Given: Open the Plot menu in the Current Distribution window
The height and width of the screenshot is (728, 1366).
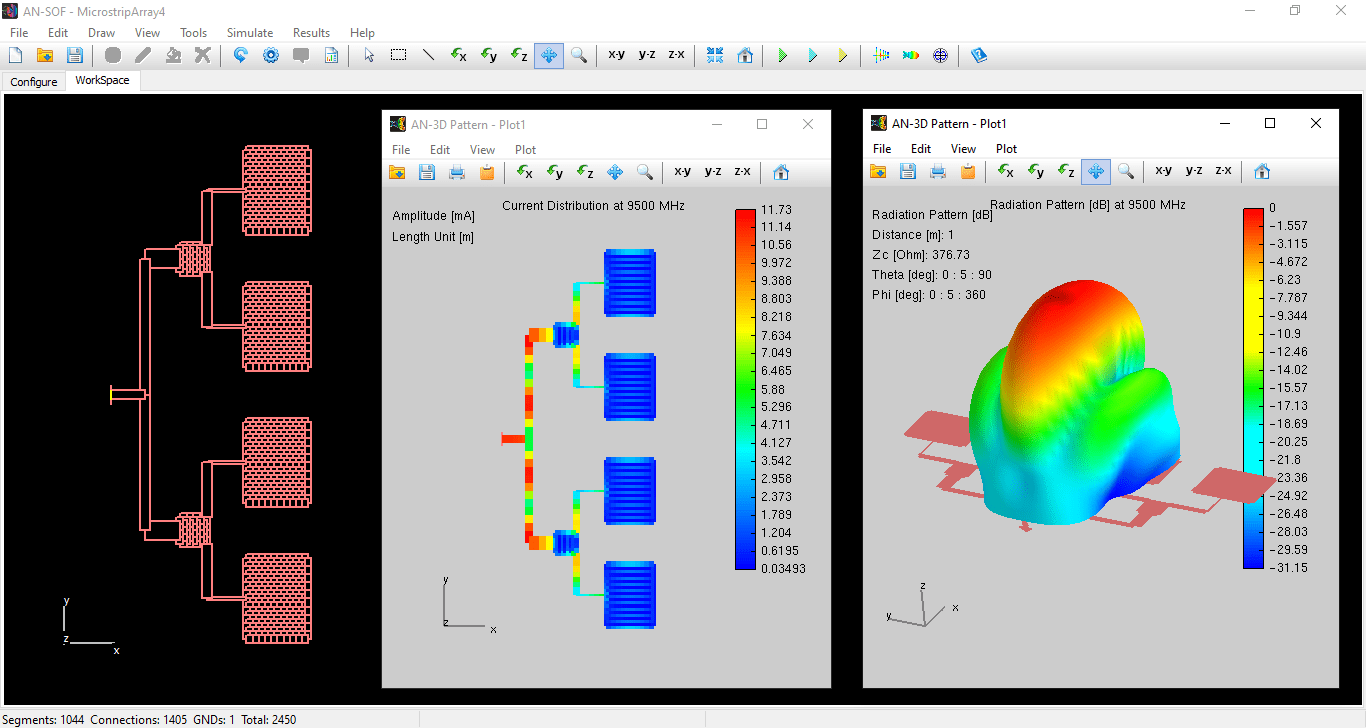Looking at the screenshot, I should pyautogui.click(x=525, y=149).
